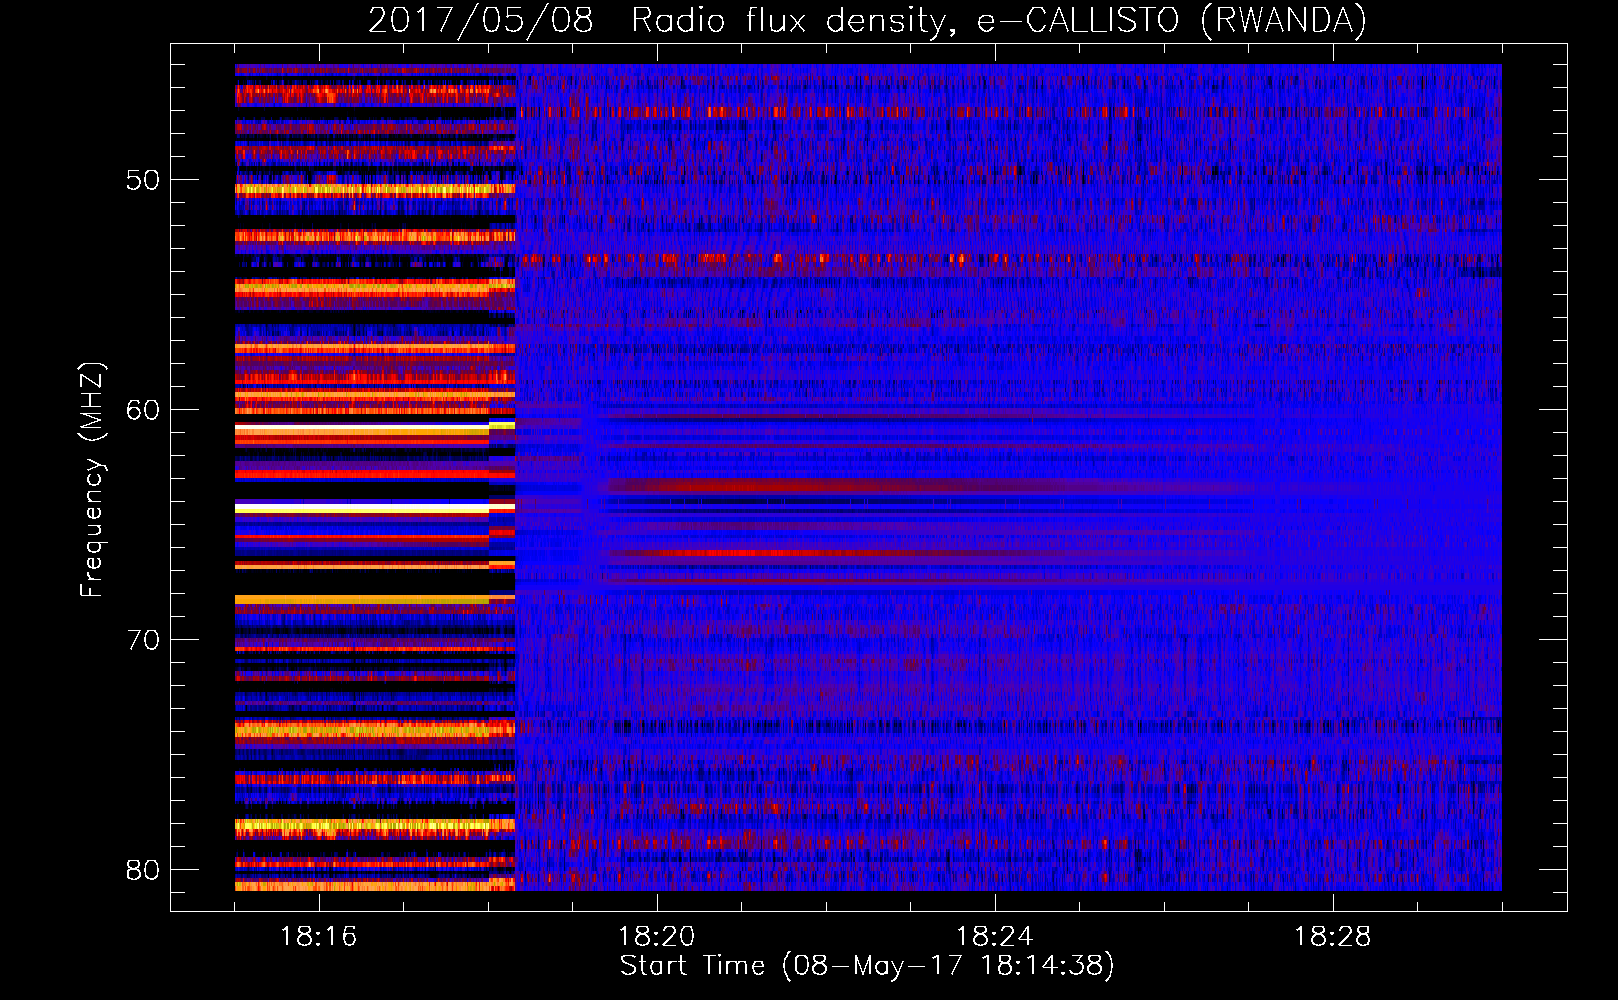Click the 18:24 time tick label
The width and height of the screenshot is (1618, 1000).
click(995, 936)
